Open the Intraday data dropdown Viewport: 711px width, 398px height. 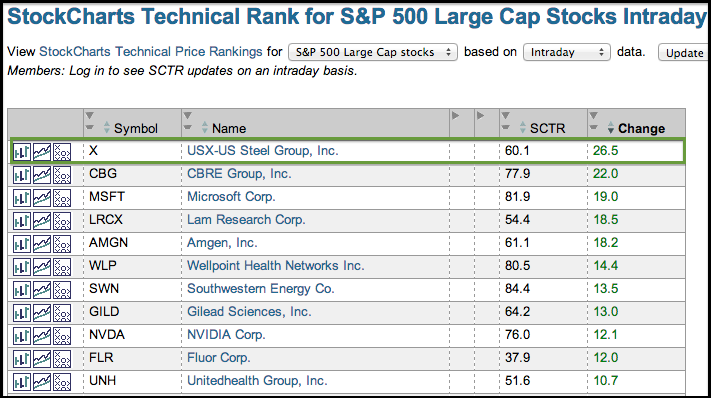tap(567, 52)
